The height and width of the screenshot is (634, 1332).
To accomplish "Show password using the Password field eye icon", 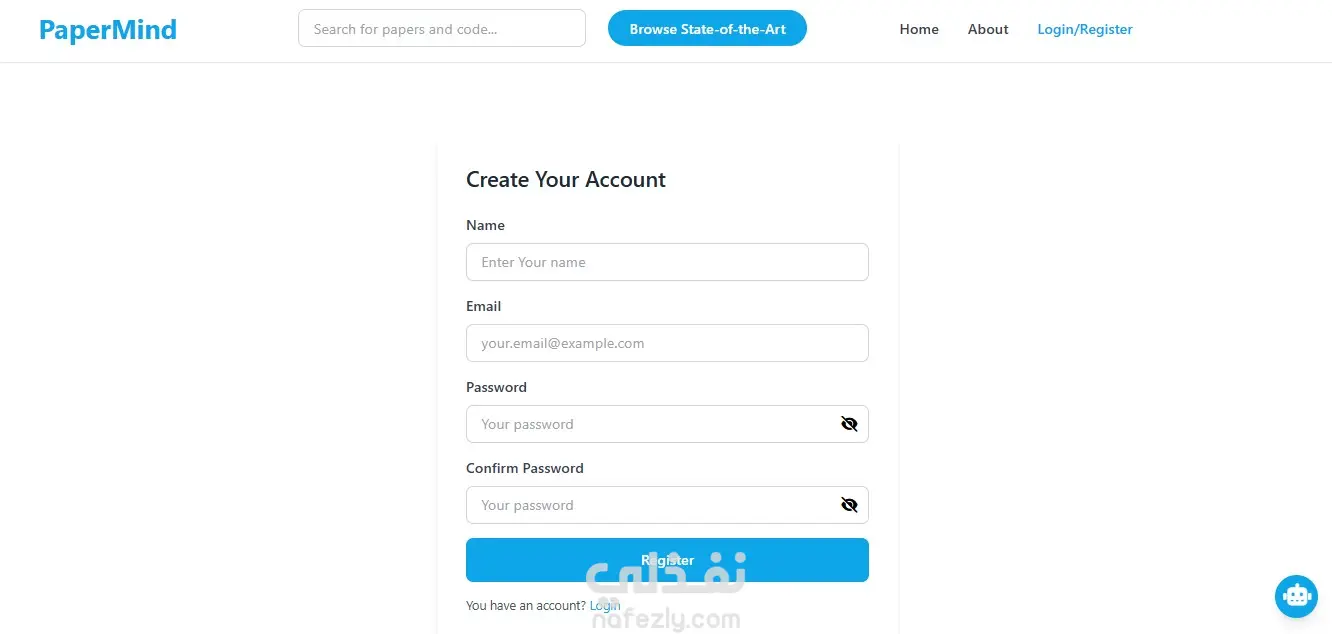I will point(849,424).
